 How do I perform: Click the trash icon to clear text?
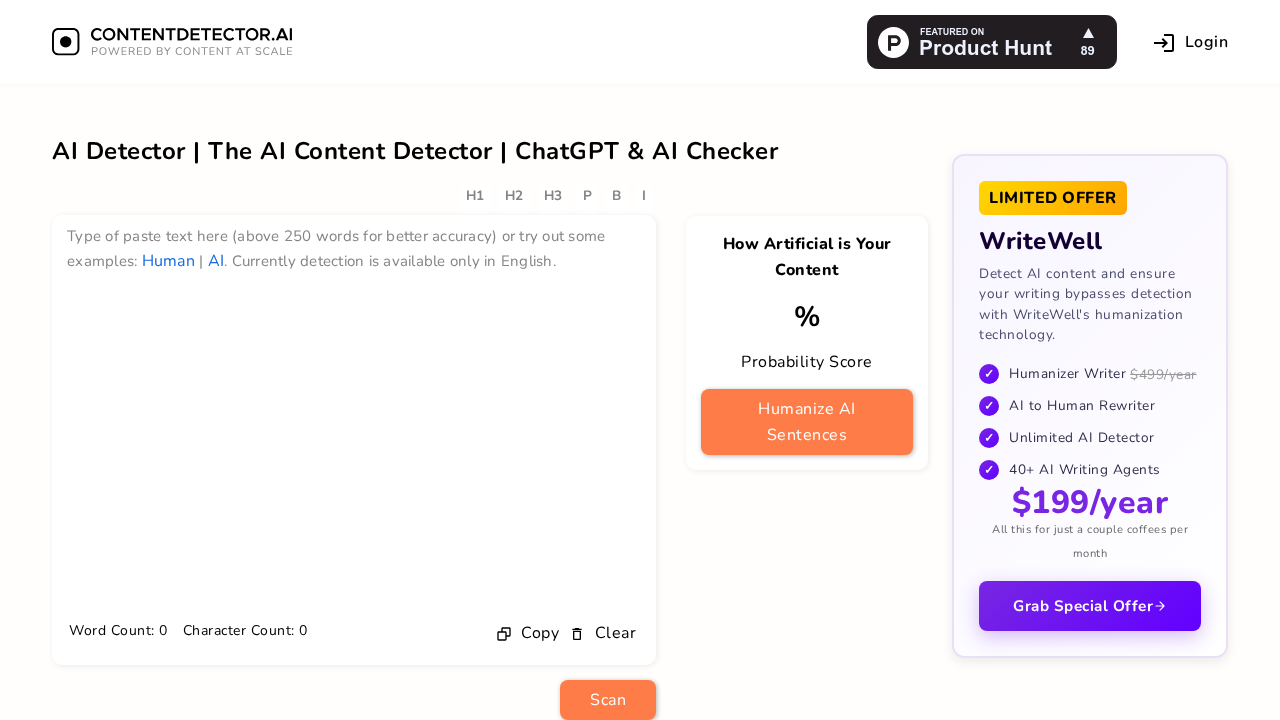tap(575, 633)
